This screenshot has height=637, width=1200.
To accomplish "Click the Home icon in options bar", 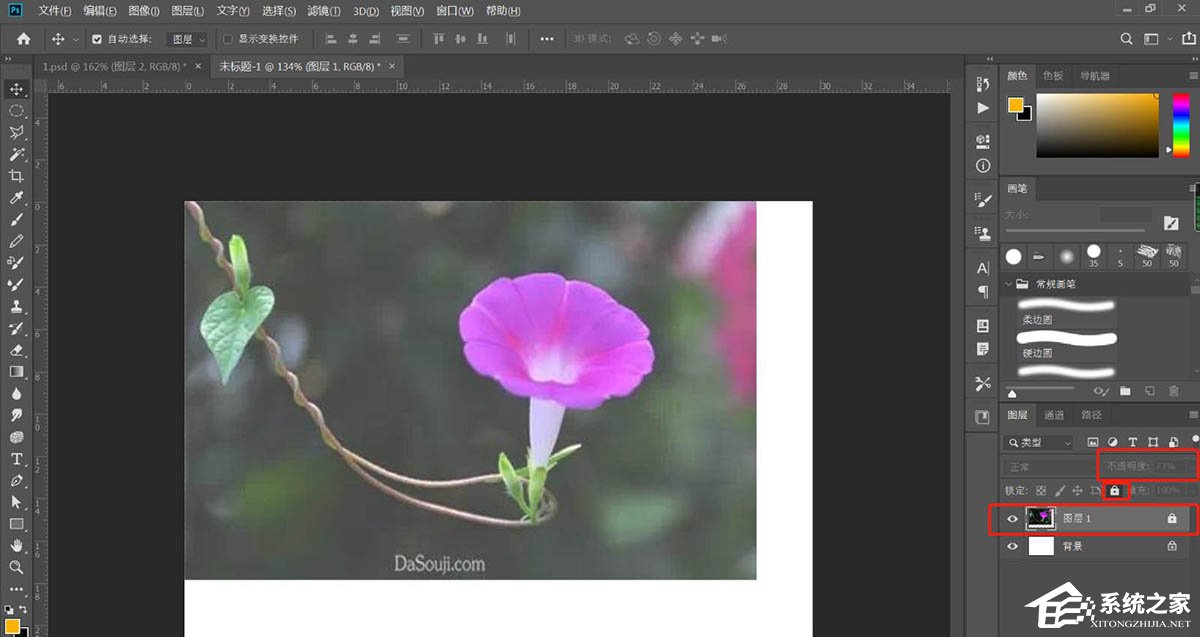I will (x=23, y=39).
